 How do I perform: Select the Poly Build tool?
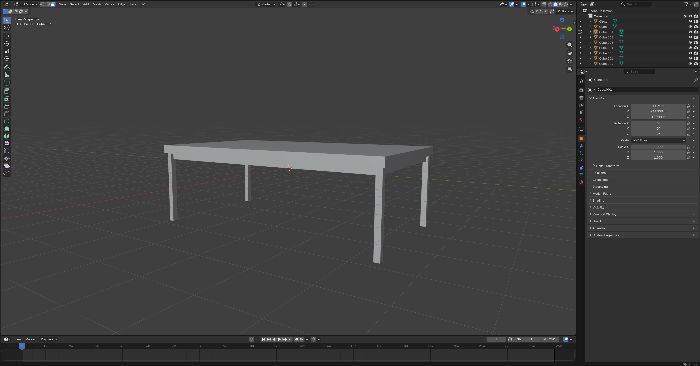click(x=7, y=129)
